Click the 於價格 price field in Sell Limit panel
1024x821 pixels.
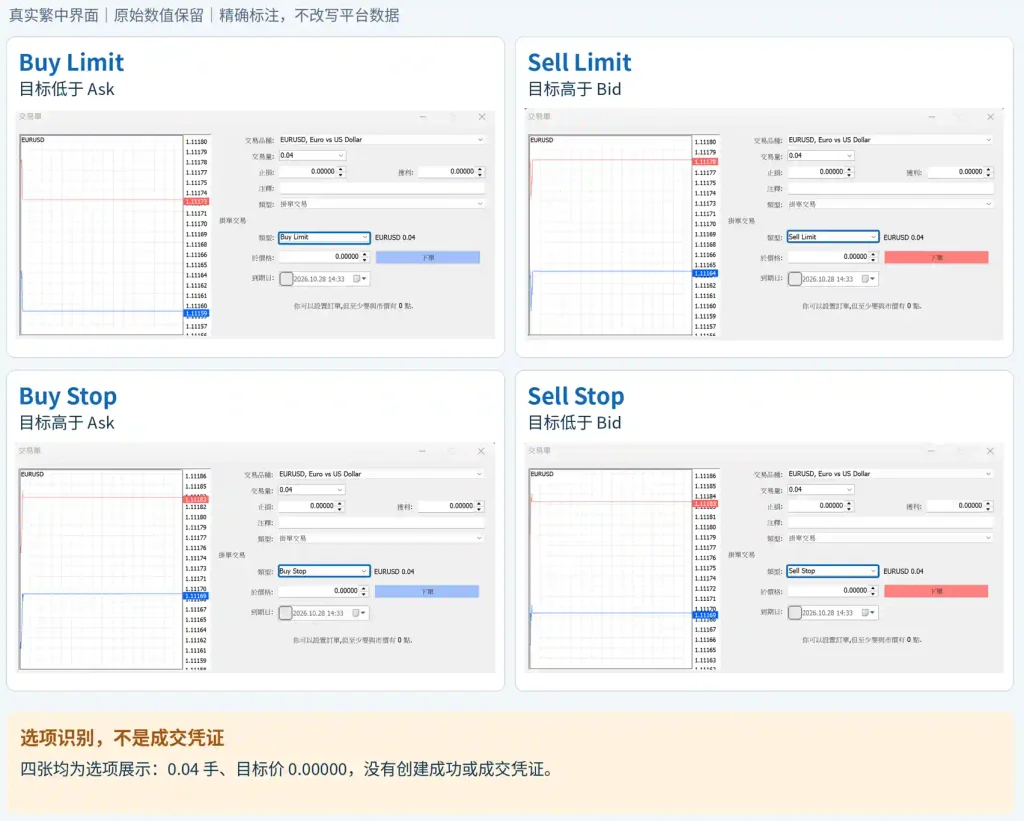pyautogui.click(x=827, y=257)
